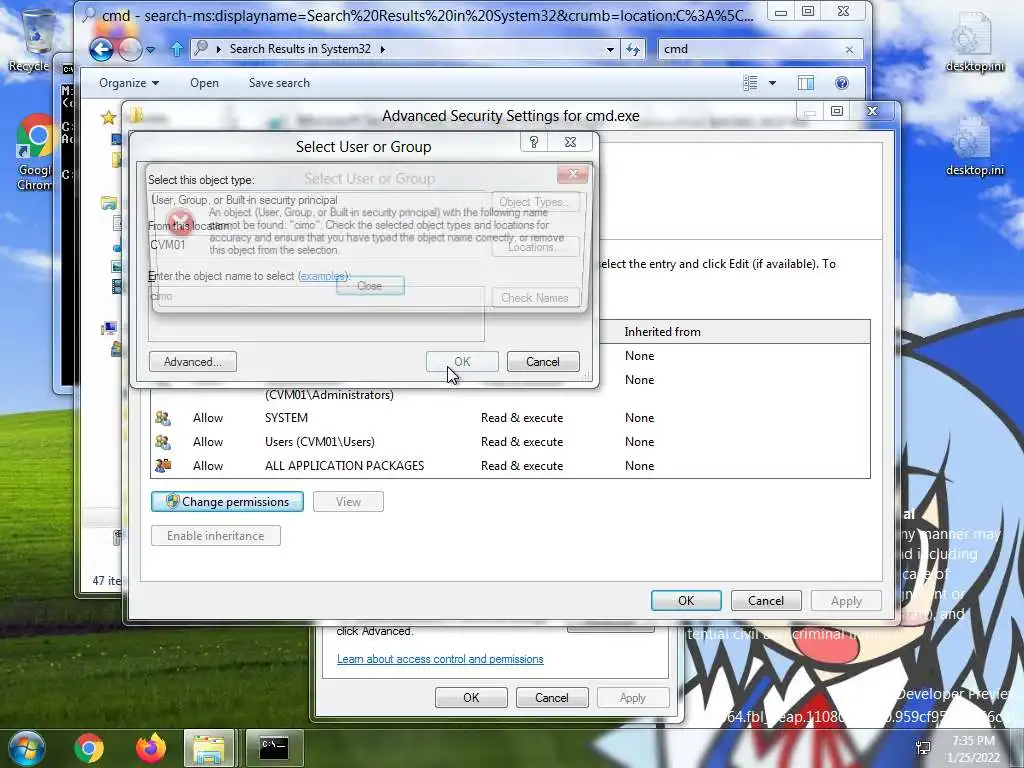
Task: Close the name not found error message
Action: (370, 286)
